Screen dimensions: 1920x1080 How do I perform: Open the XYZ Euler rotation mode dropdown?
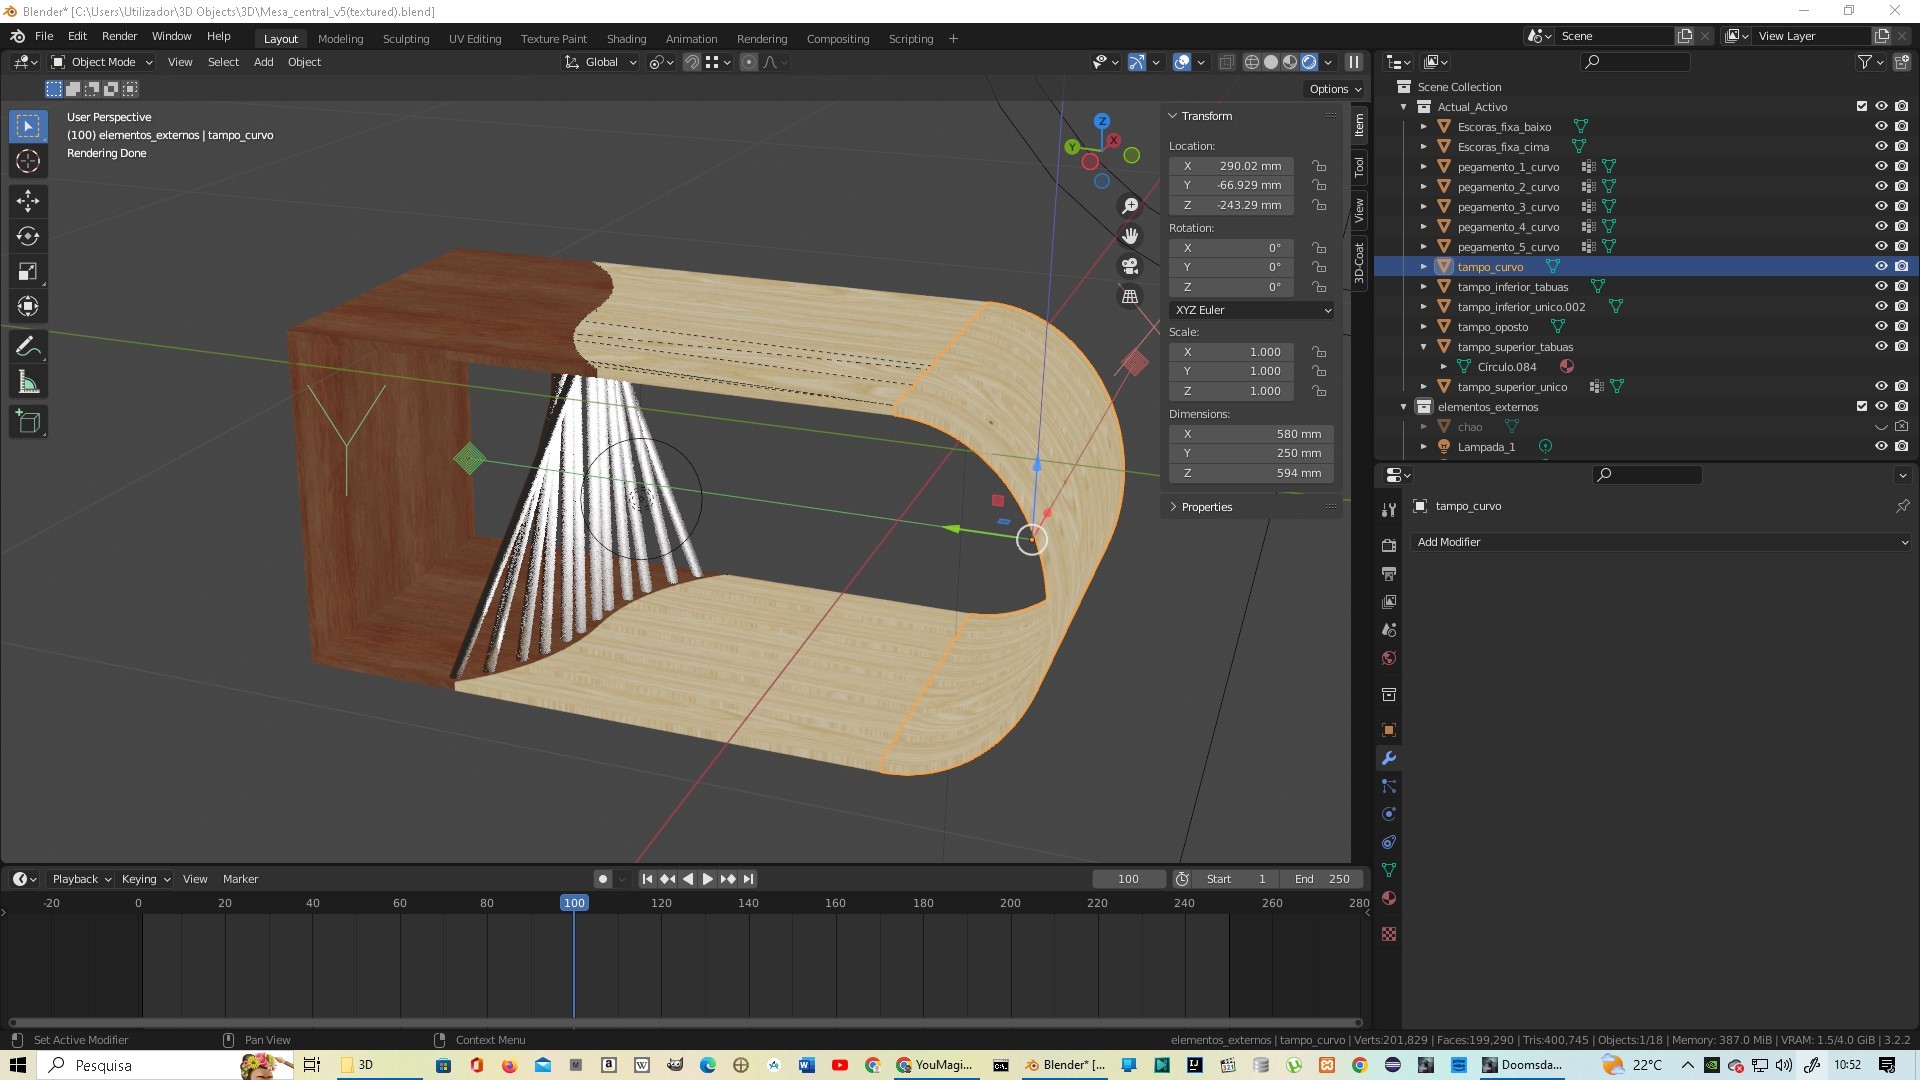click(x=1251, y=310)
